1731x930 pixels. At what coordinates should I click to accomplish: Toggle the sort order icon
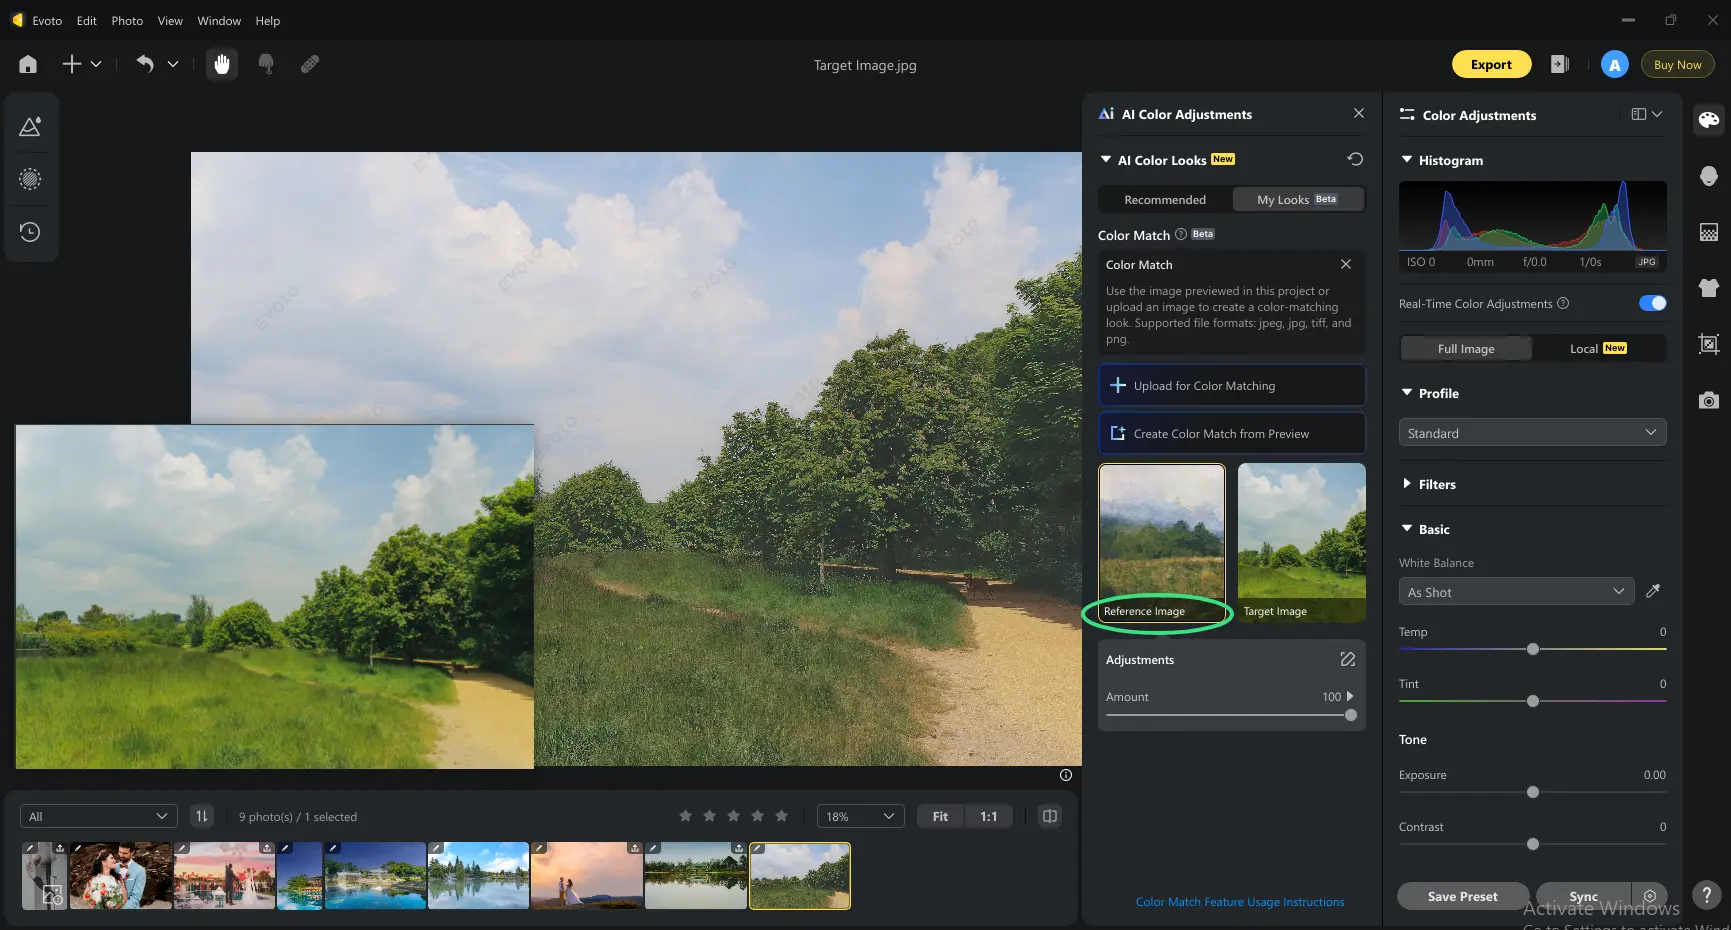202,816
